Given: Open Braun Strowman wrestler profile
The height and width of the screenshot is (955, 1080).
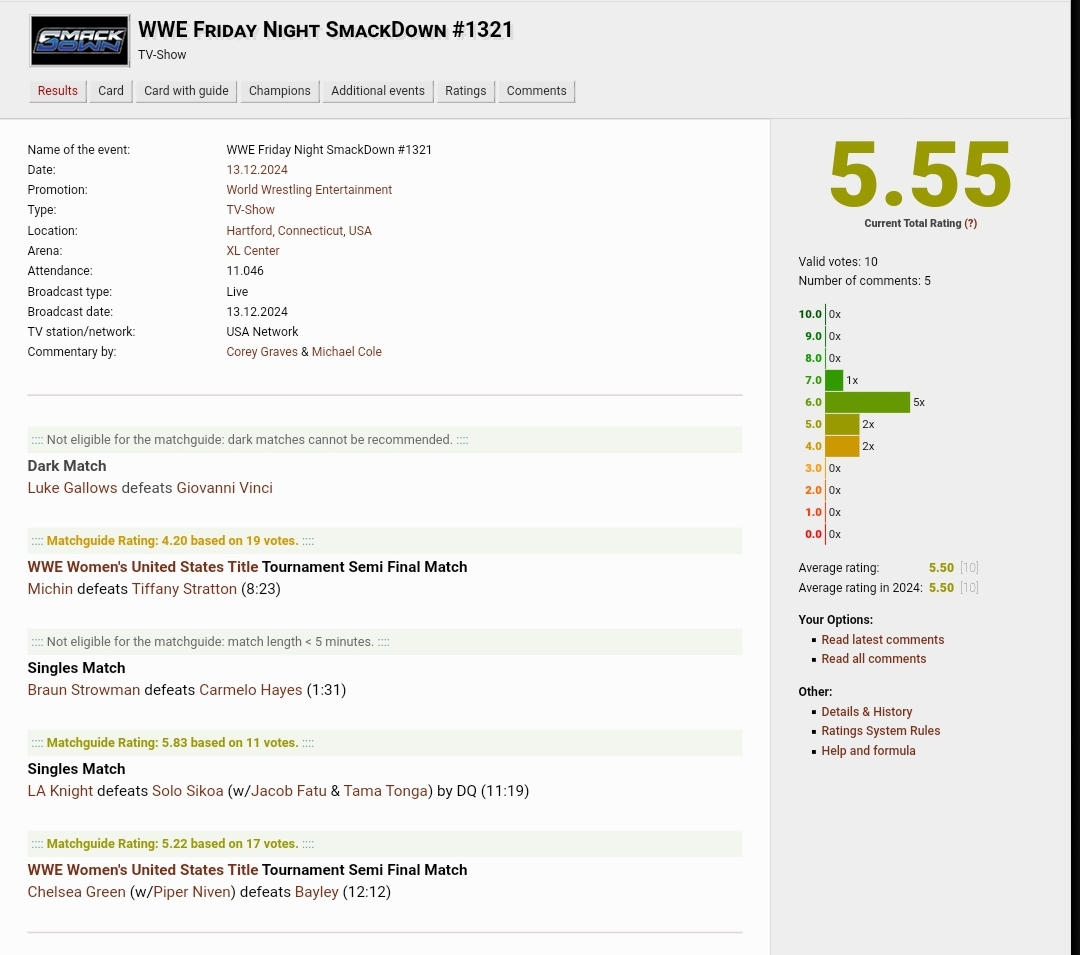Looking at the screenshot, I should [83, 690].
